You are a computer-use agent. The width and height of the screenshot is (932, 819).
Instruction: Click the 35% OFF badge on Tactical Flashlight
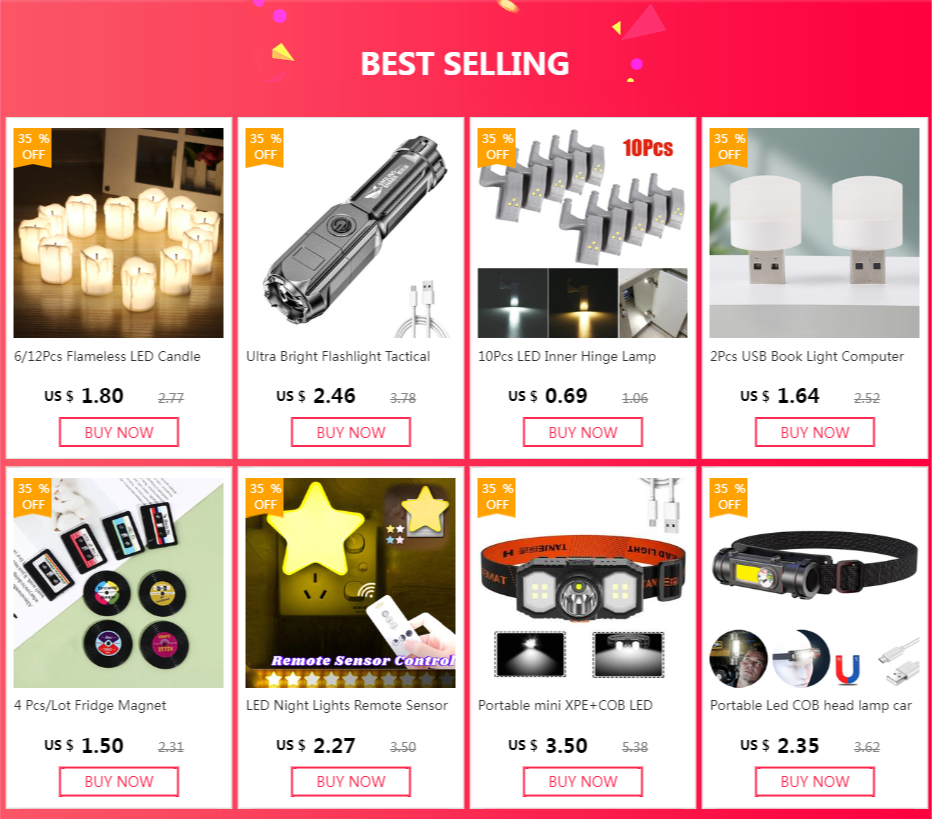(x=265, y=147)
